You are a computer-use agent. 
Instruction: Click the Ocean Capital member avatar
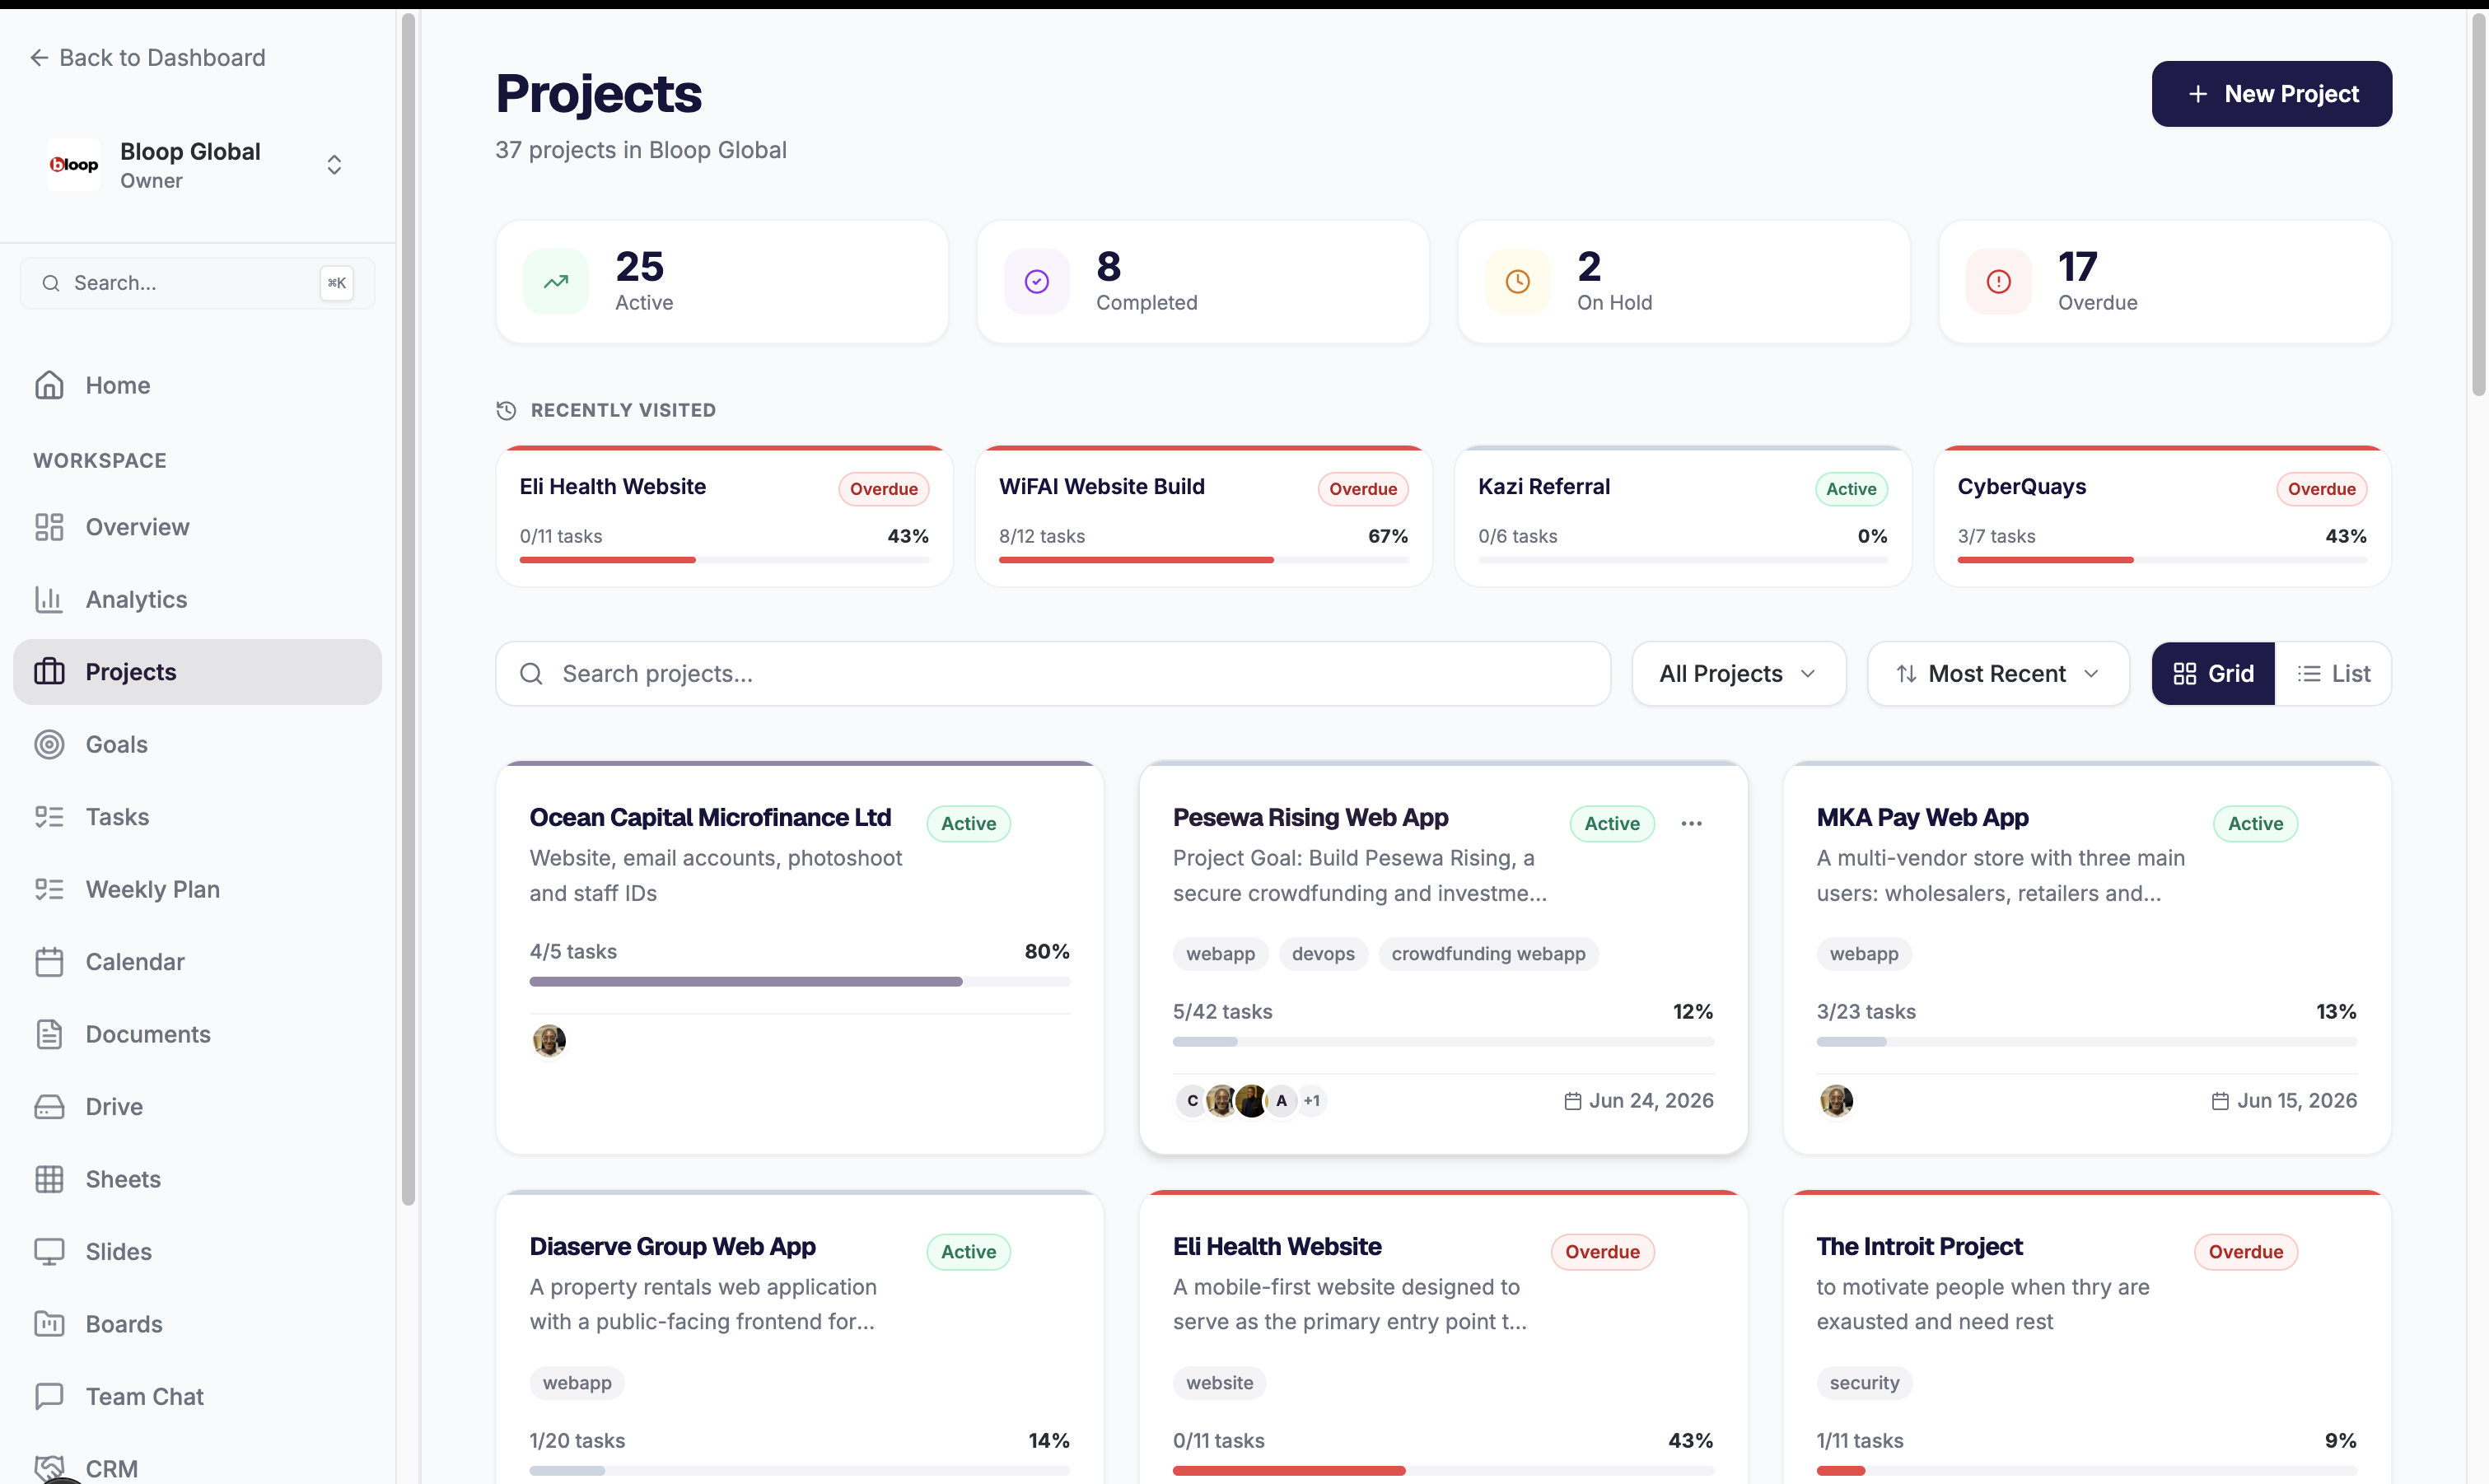[549, 1041]
